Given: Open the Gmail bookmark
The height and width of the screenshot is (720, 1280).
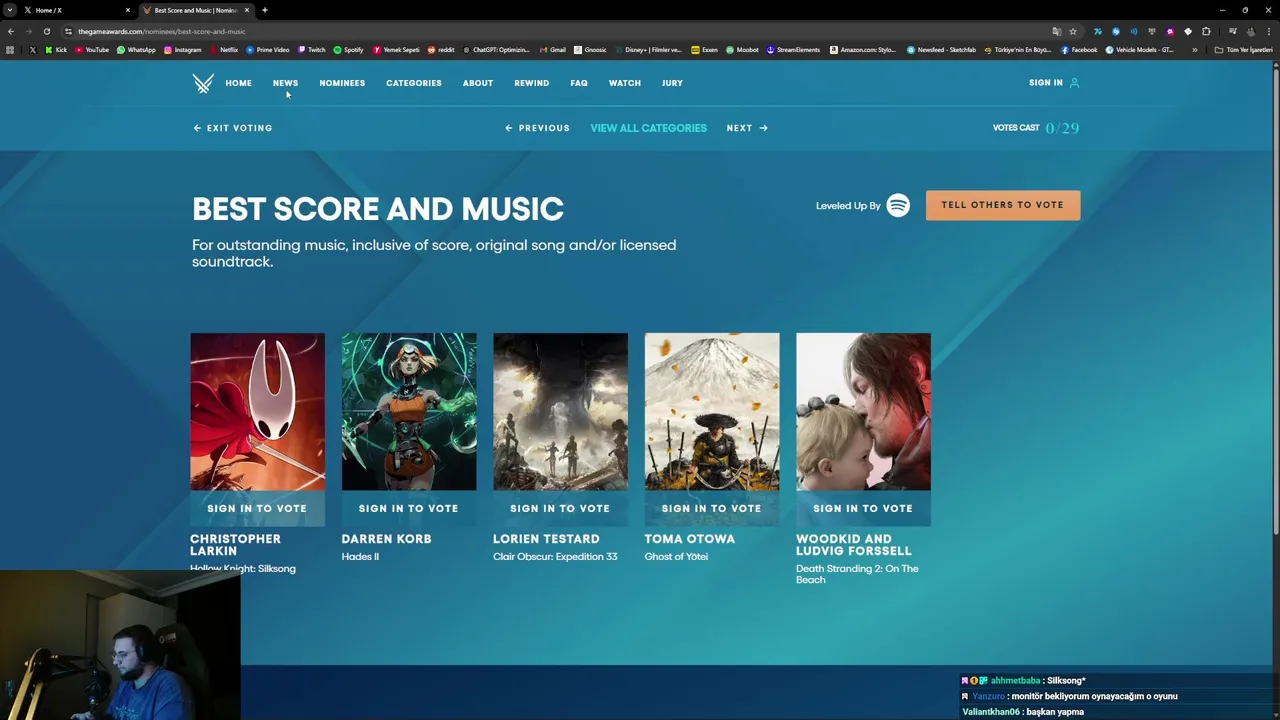Looking at the screenshot, I should [552, 50].
